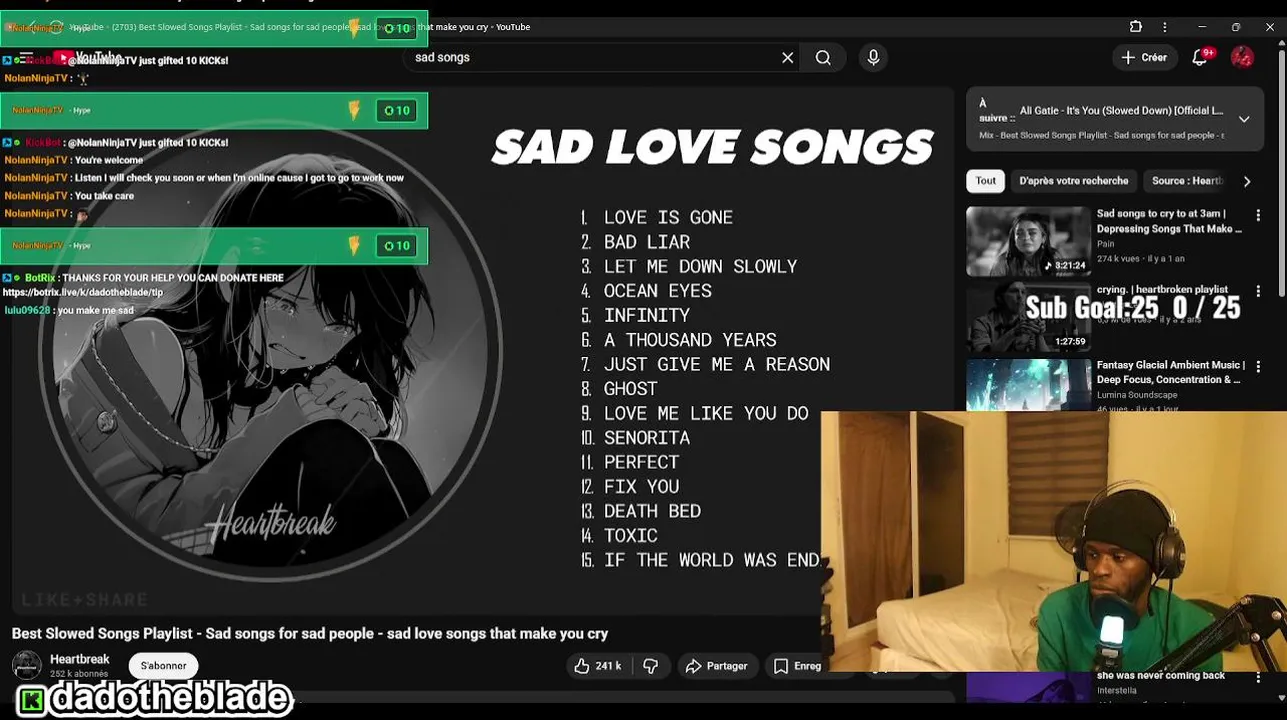
Task: Select the 'Source : Heartb…' filter chip
Action: 1187,181
